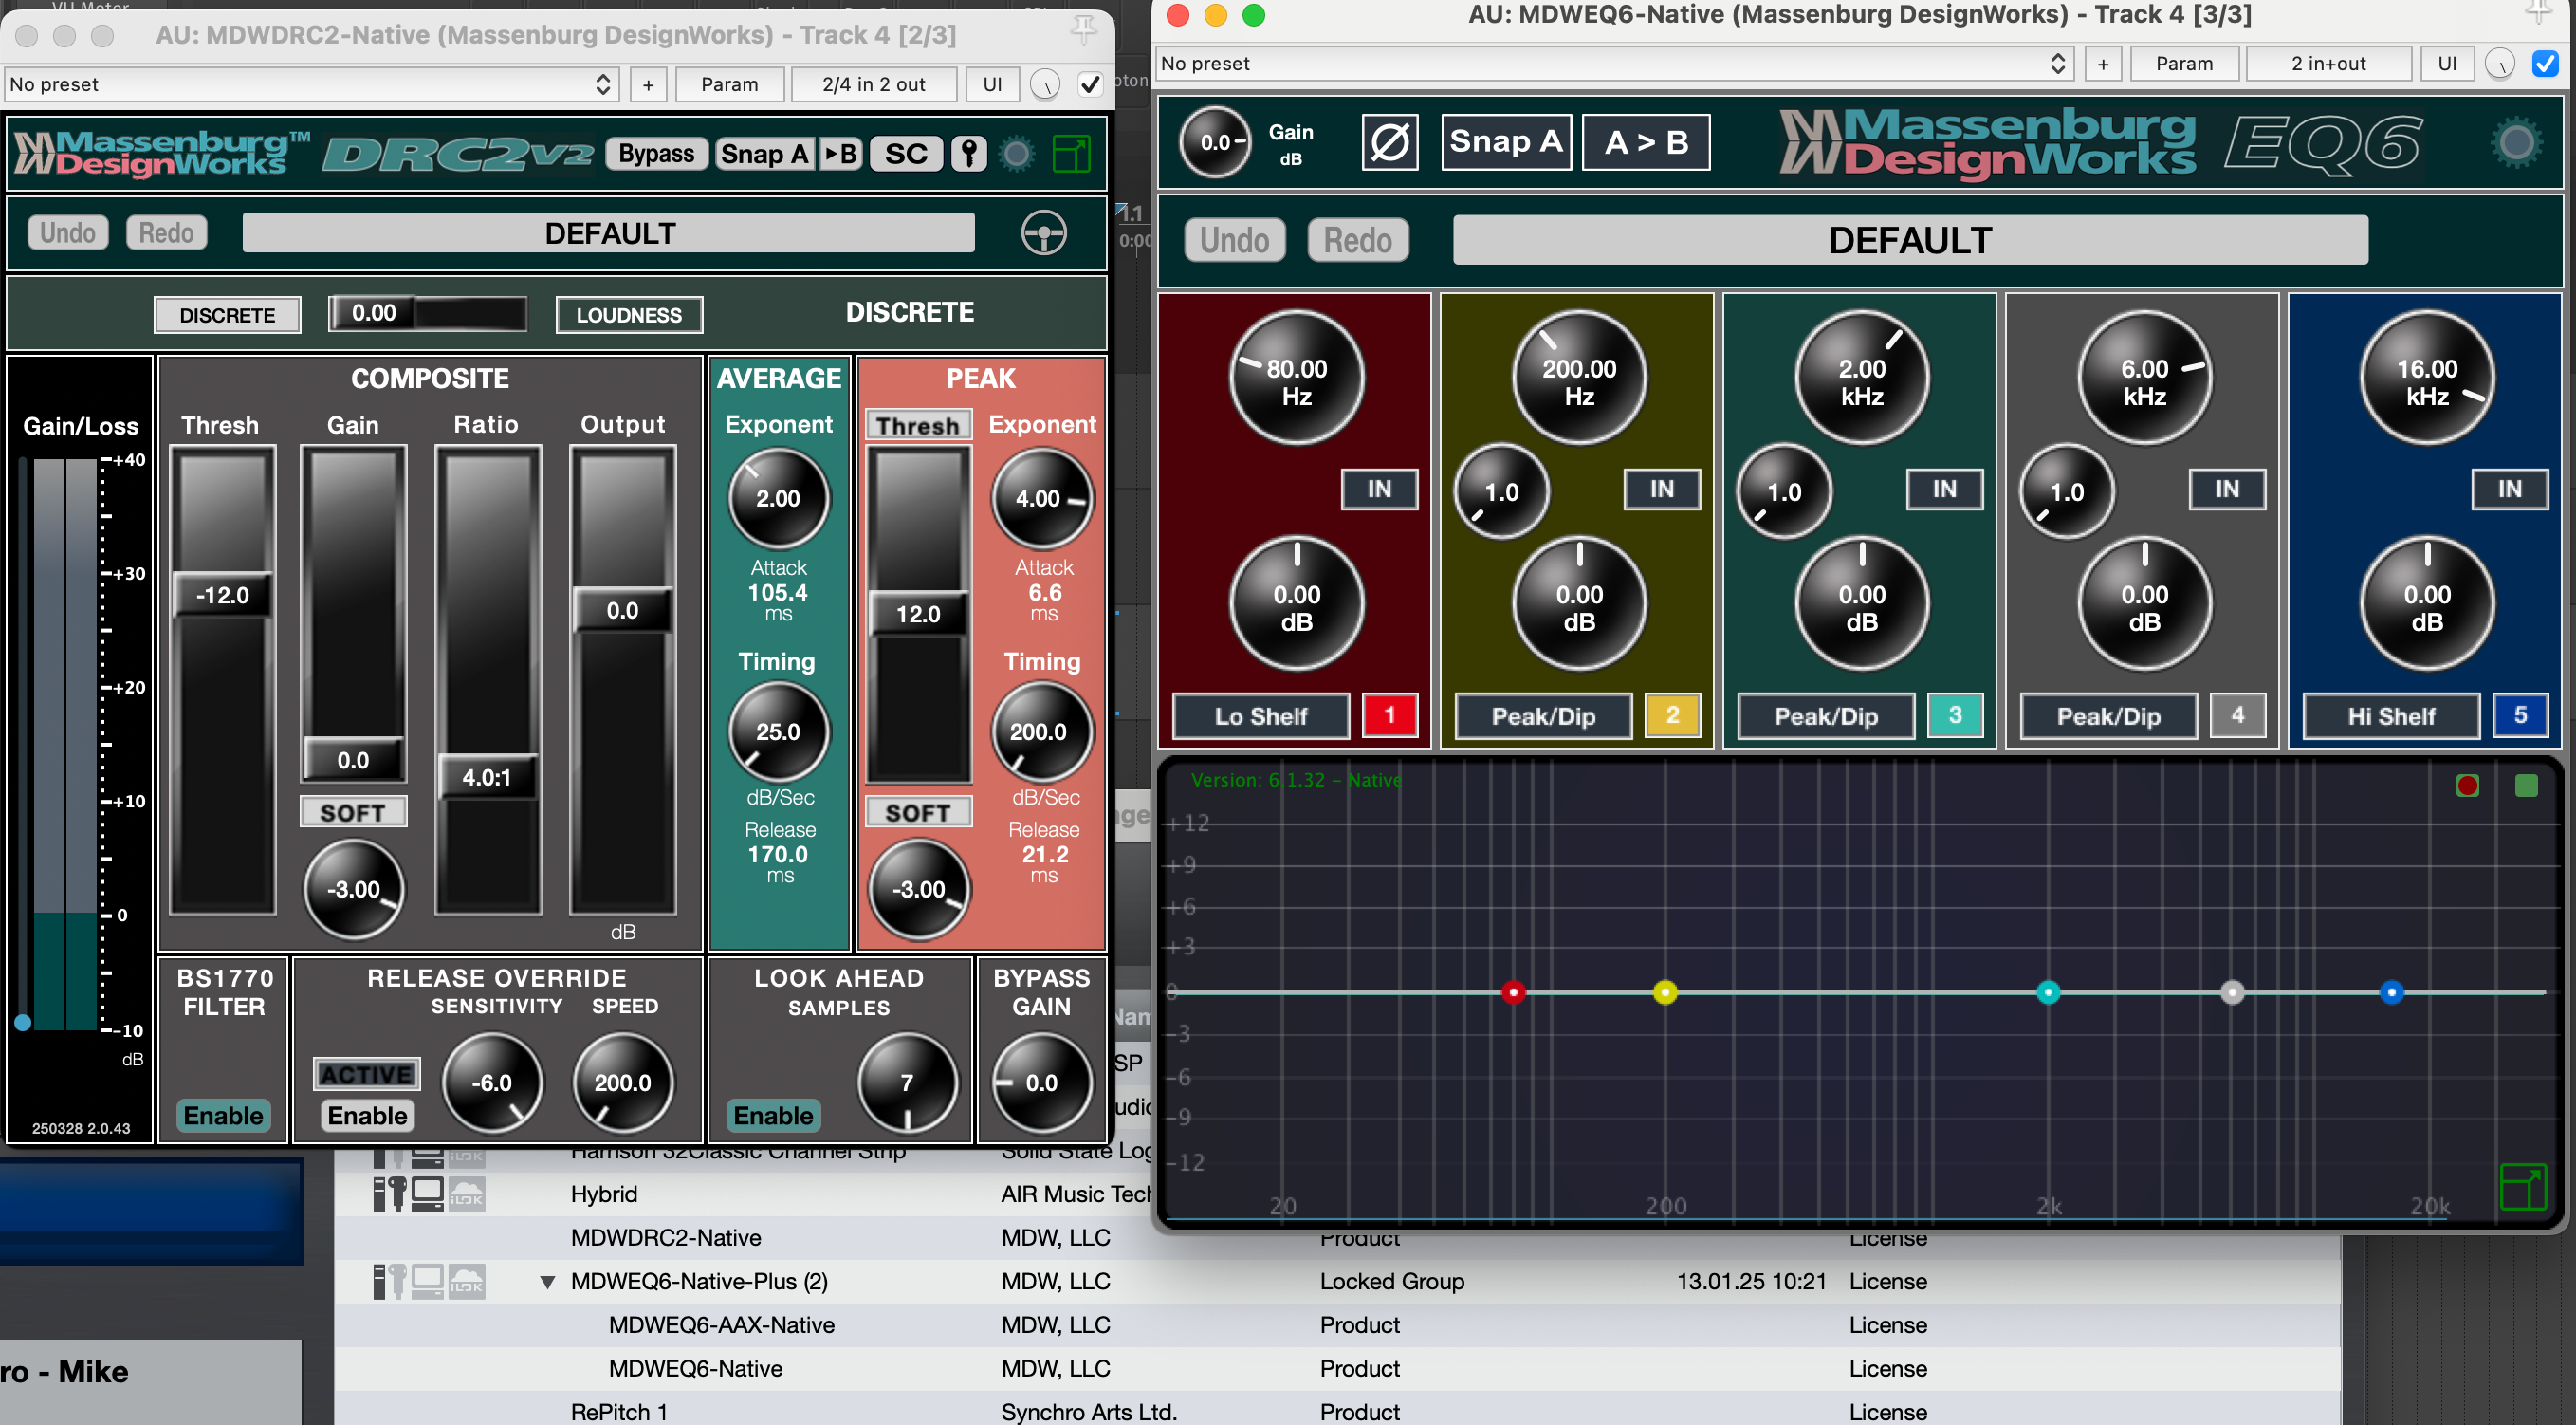Viewport: 2576px width, 1425px height.
Task: Click EQ6 A > B button
Action: coord(1646,142)
